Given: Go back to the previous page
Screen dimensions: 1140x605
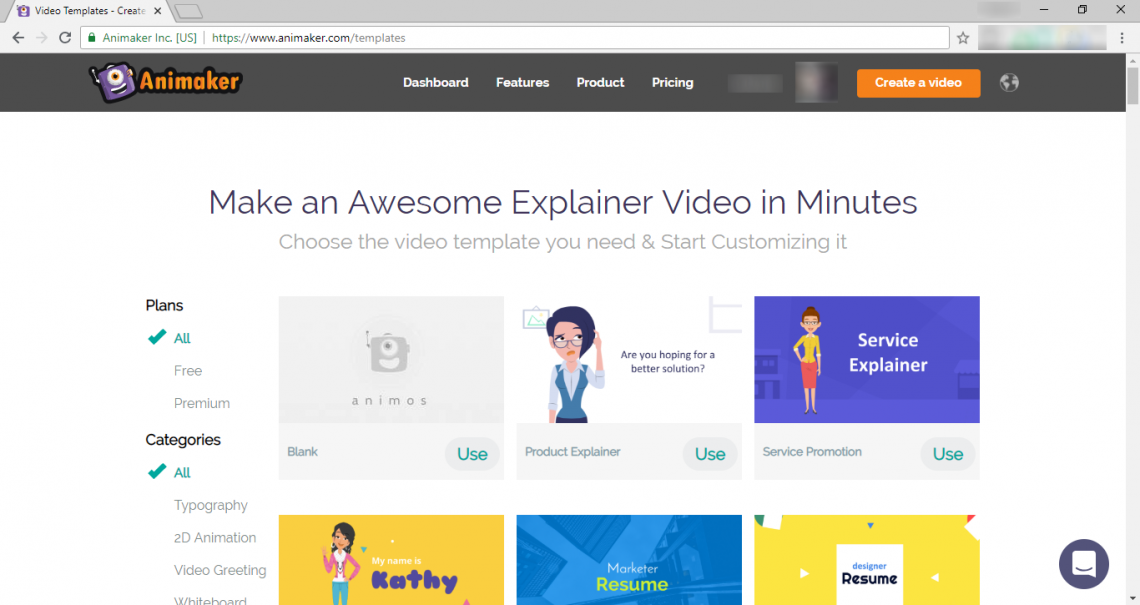Looking at the screenshot, I should 18,38.
